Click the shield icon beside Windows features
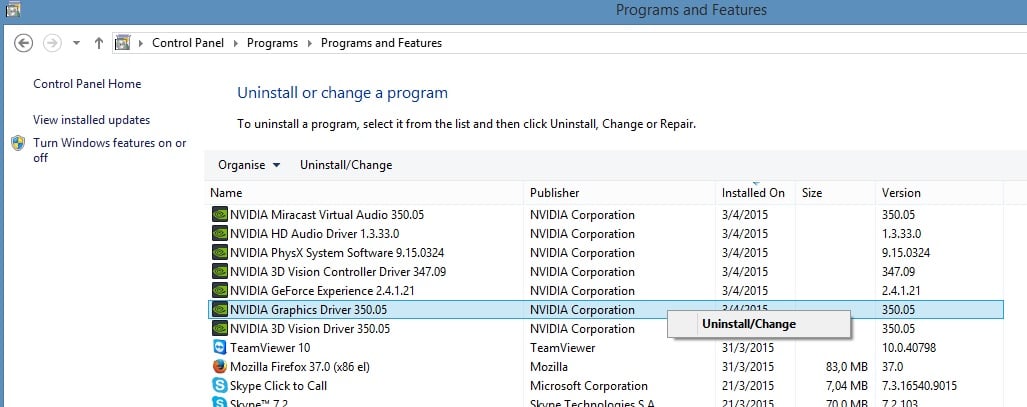This screenshot has height=407, width=1027. [x=18, y=144]
